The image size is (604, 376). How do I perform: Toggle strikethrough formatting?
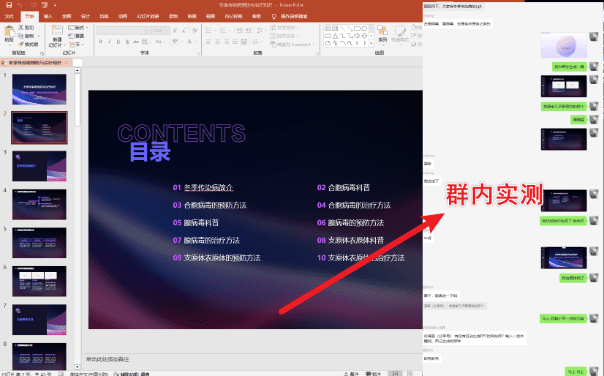pos(136,42)
